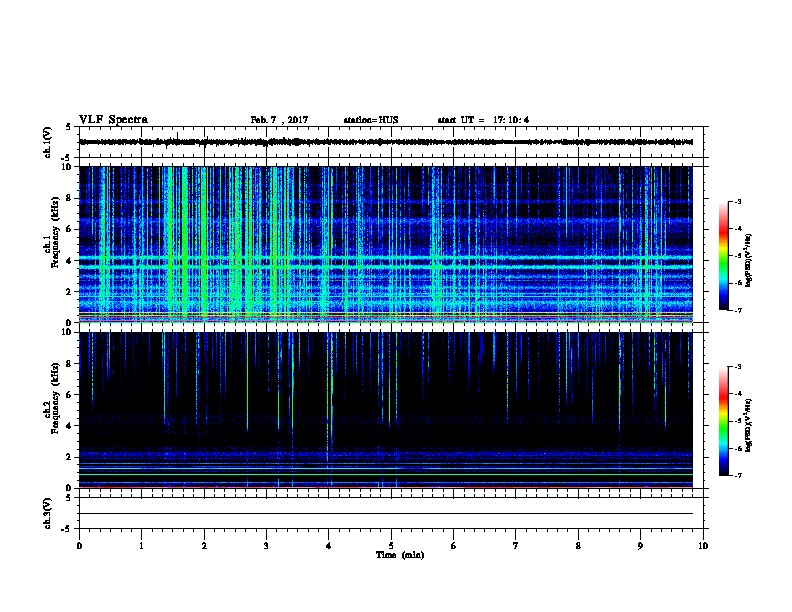Image resolution: width=792 pixels, height=612 pixels.
Task: Click time axis tick label "10"
Action: point(703,546)
